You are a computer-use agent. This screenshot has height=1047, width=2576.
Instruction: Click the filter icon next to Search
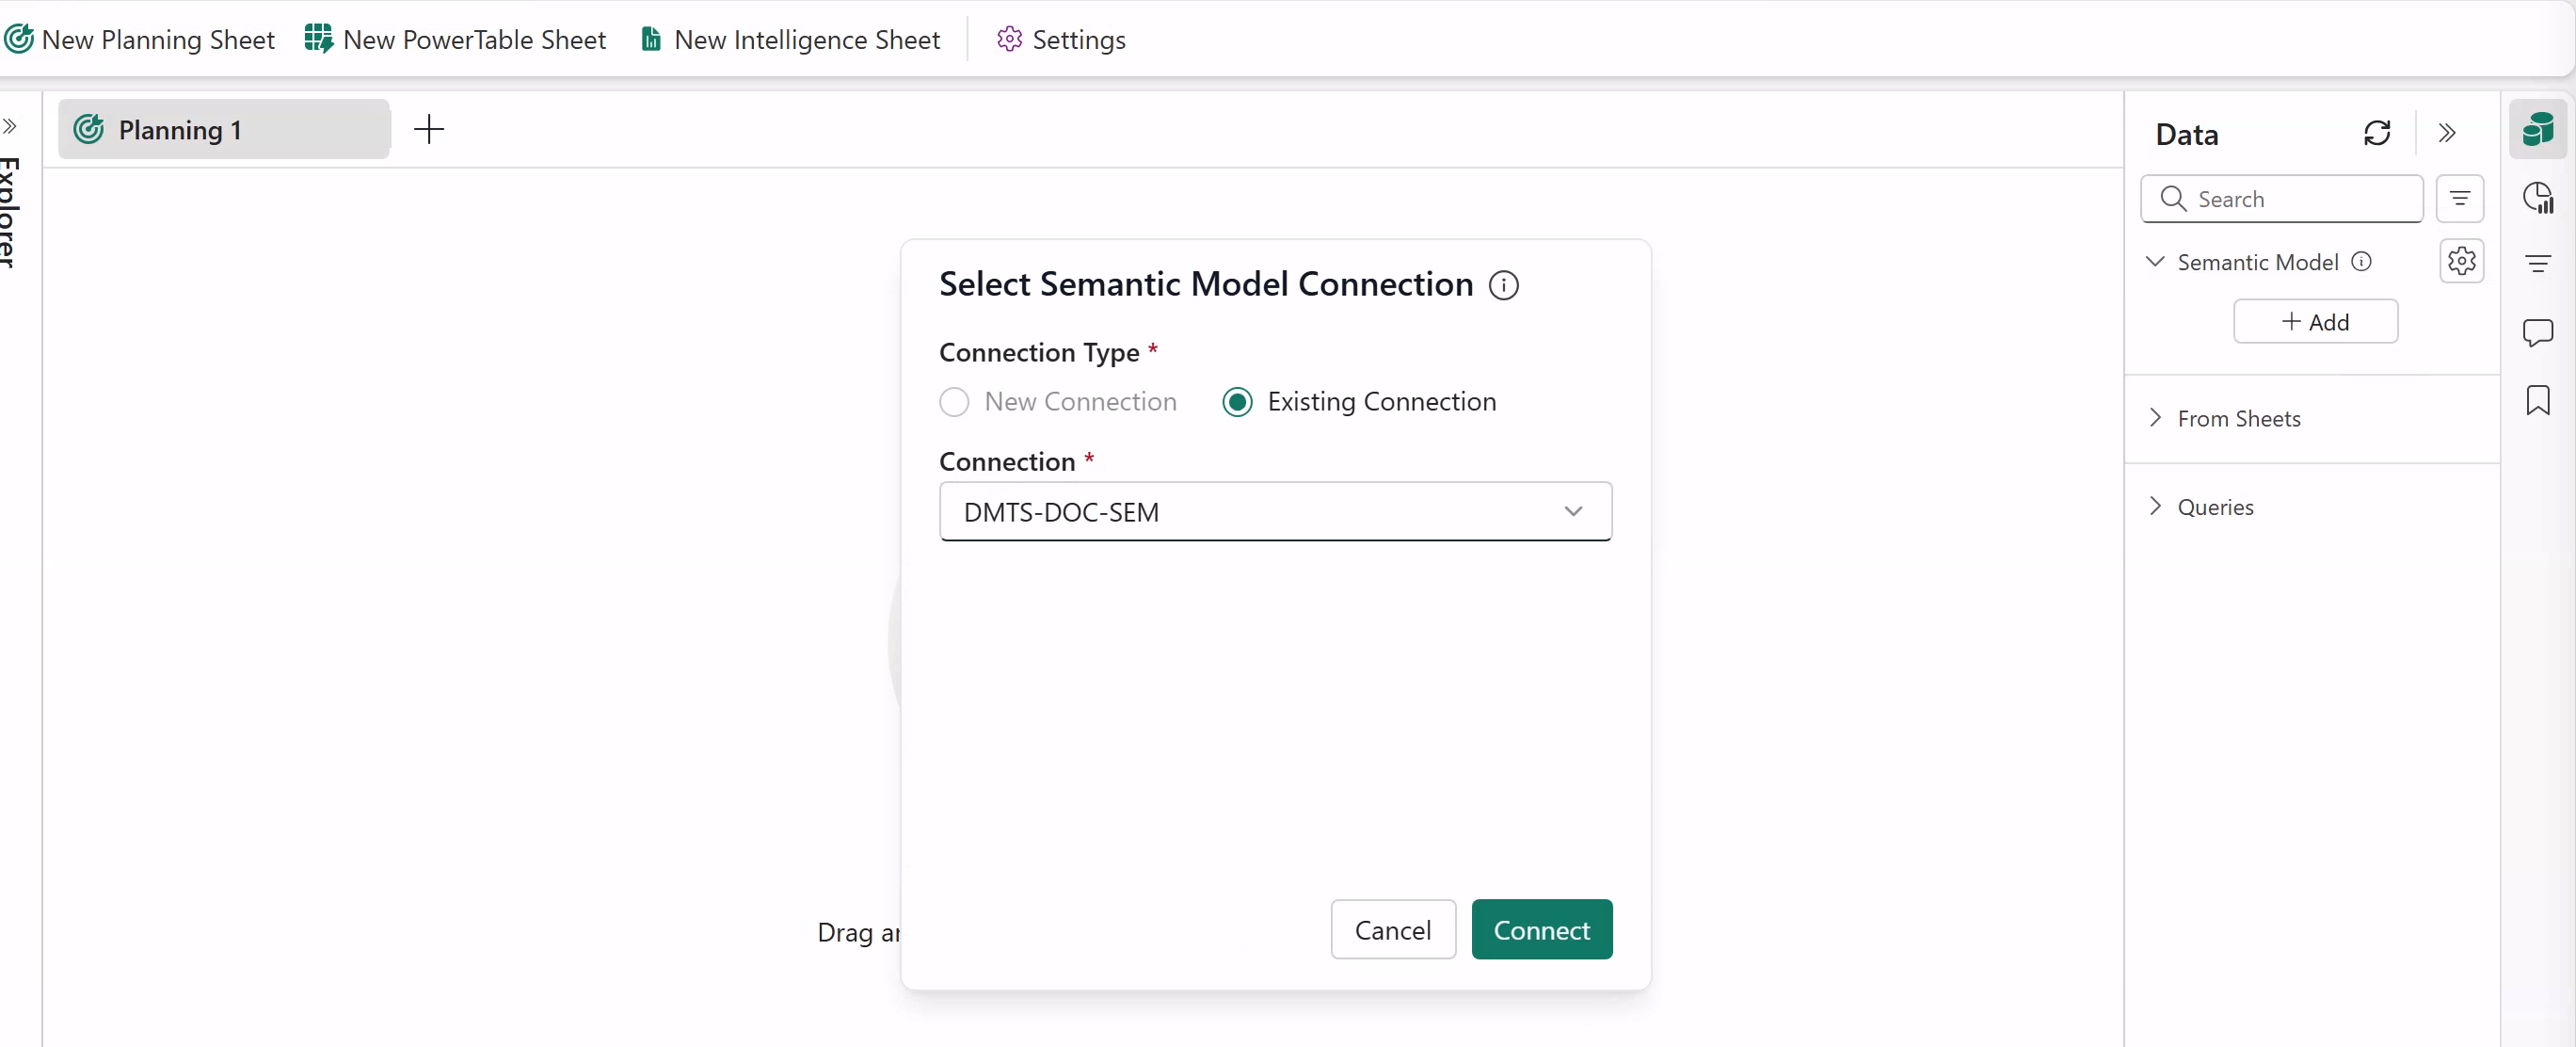tap(2459, 199)
